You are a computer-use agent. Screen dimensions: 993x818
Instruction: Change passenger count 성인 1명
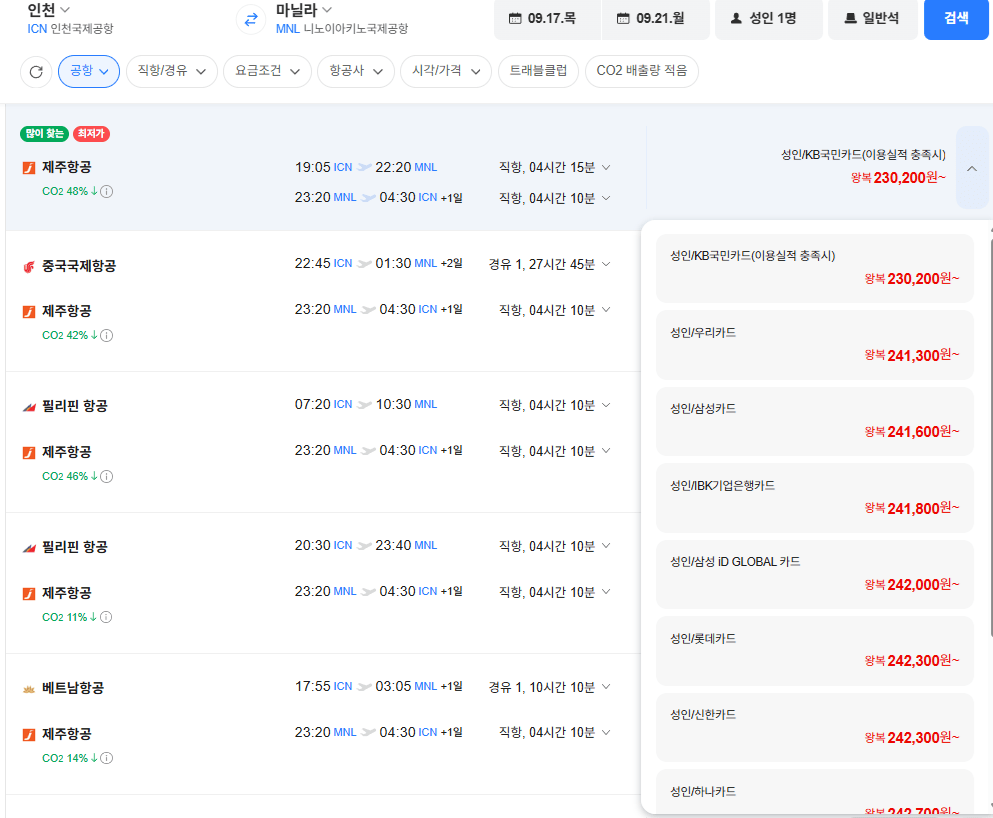click(x=769, y=19)
